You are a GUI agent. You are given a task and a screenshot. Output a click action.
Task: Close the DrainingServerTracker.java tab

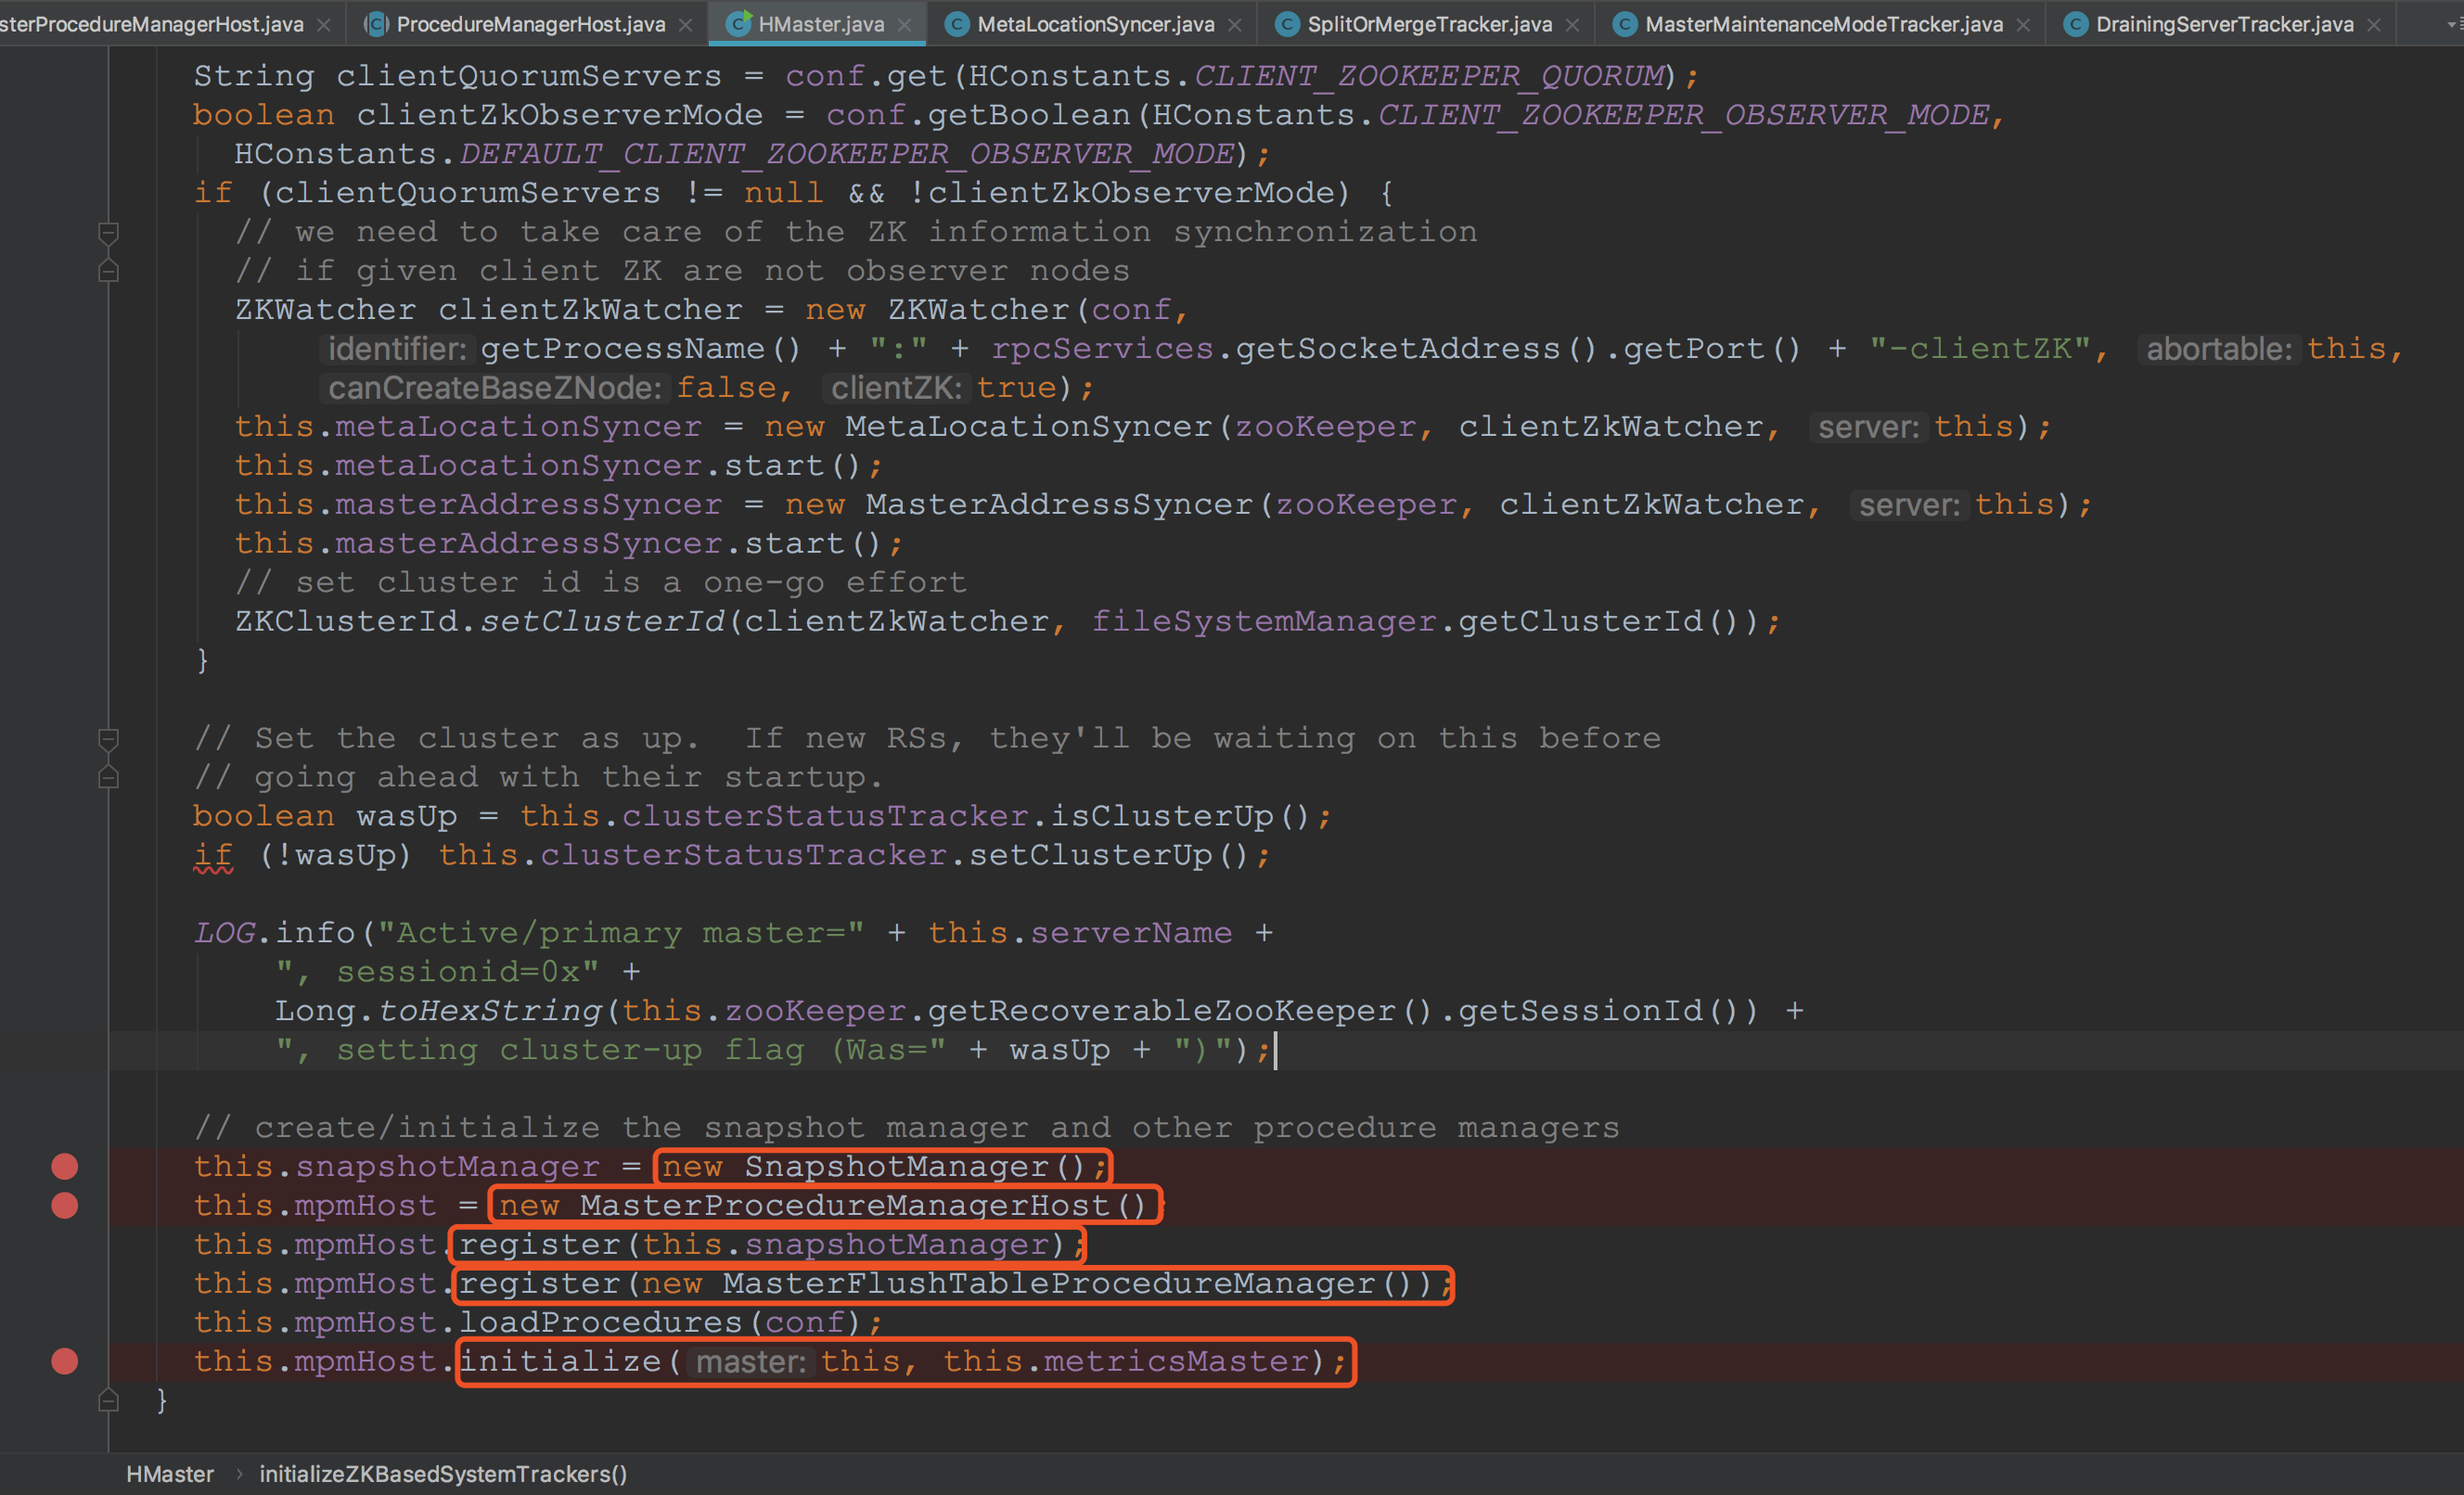(2374, 25)
